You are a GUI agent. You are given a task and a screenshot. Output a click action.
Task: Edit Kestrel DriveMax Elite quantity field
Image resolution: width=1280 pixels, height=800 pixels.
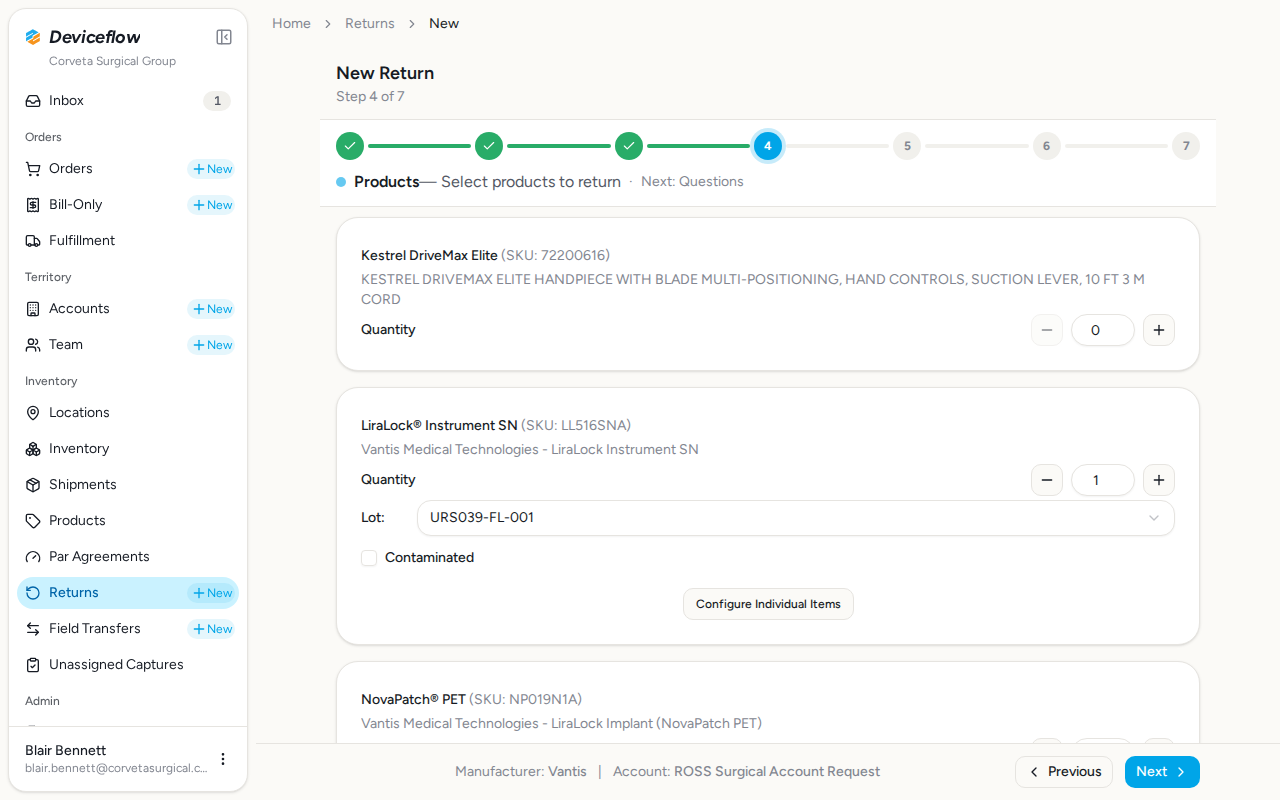(x=1103, y=330)
